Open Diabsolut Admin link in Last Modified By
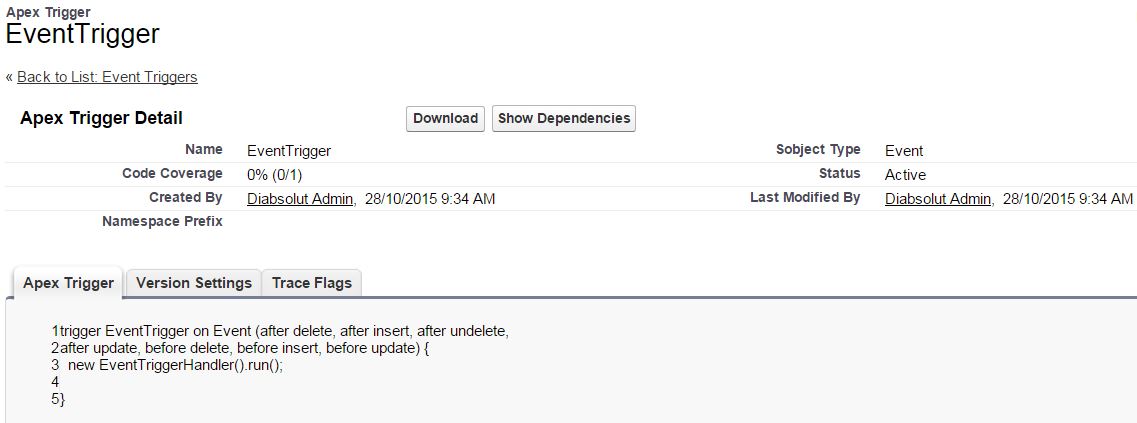The width and height of the screenshot is (1137, 423). 938,199
